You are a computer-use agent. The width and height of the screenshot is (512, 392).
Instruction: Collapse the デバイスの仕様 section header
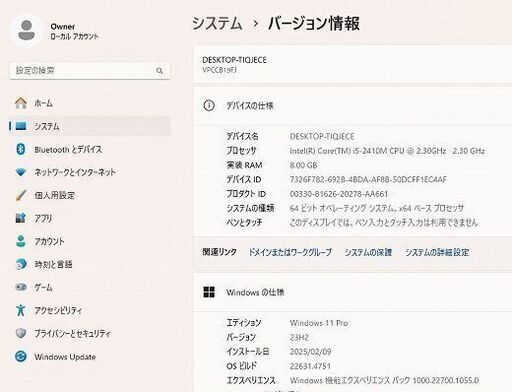tap(353, 106)
